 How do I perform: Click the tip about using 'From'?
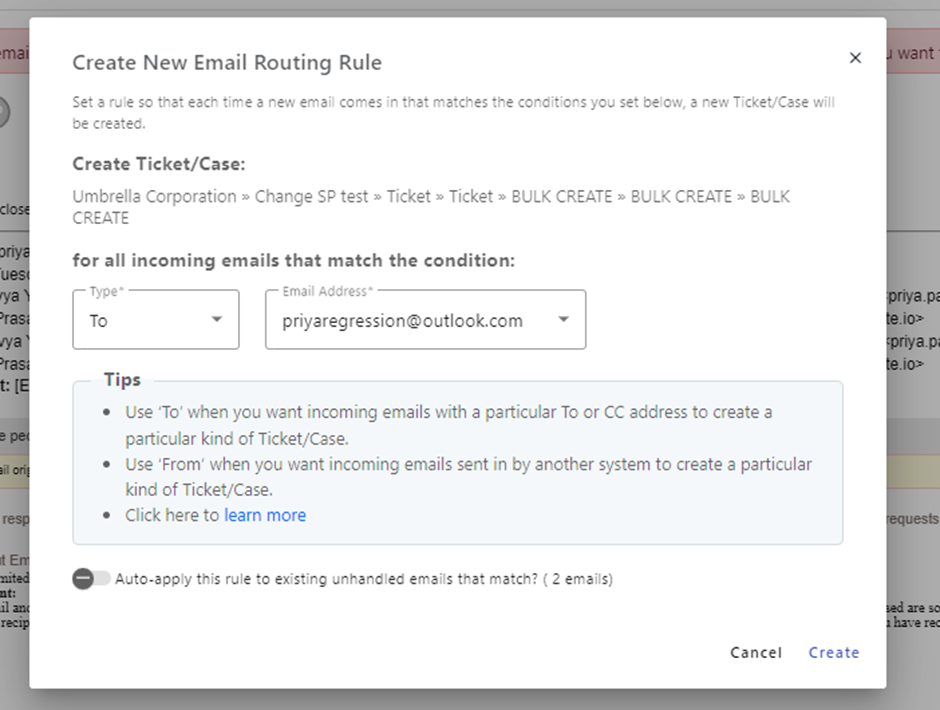pos(468,477)
